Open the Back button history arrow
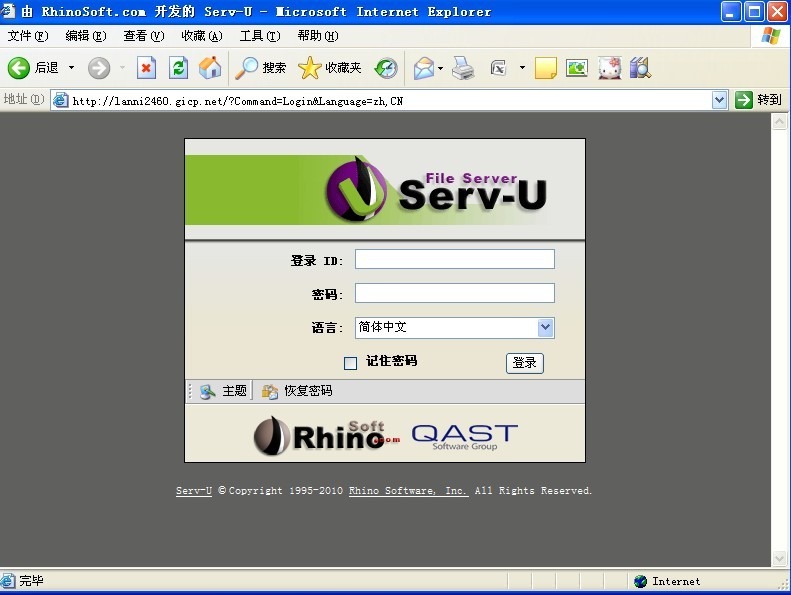791x595 pixels. coord(72,68)
